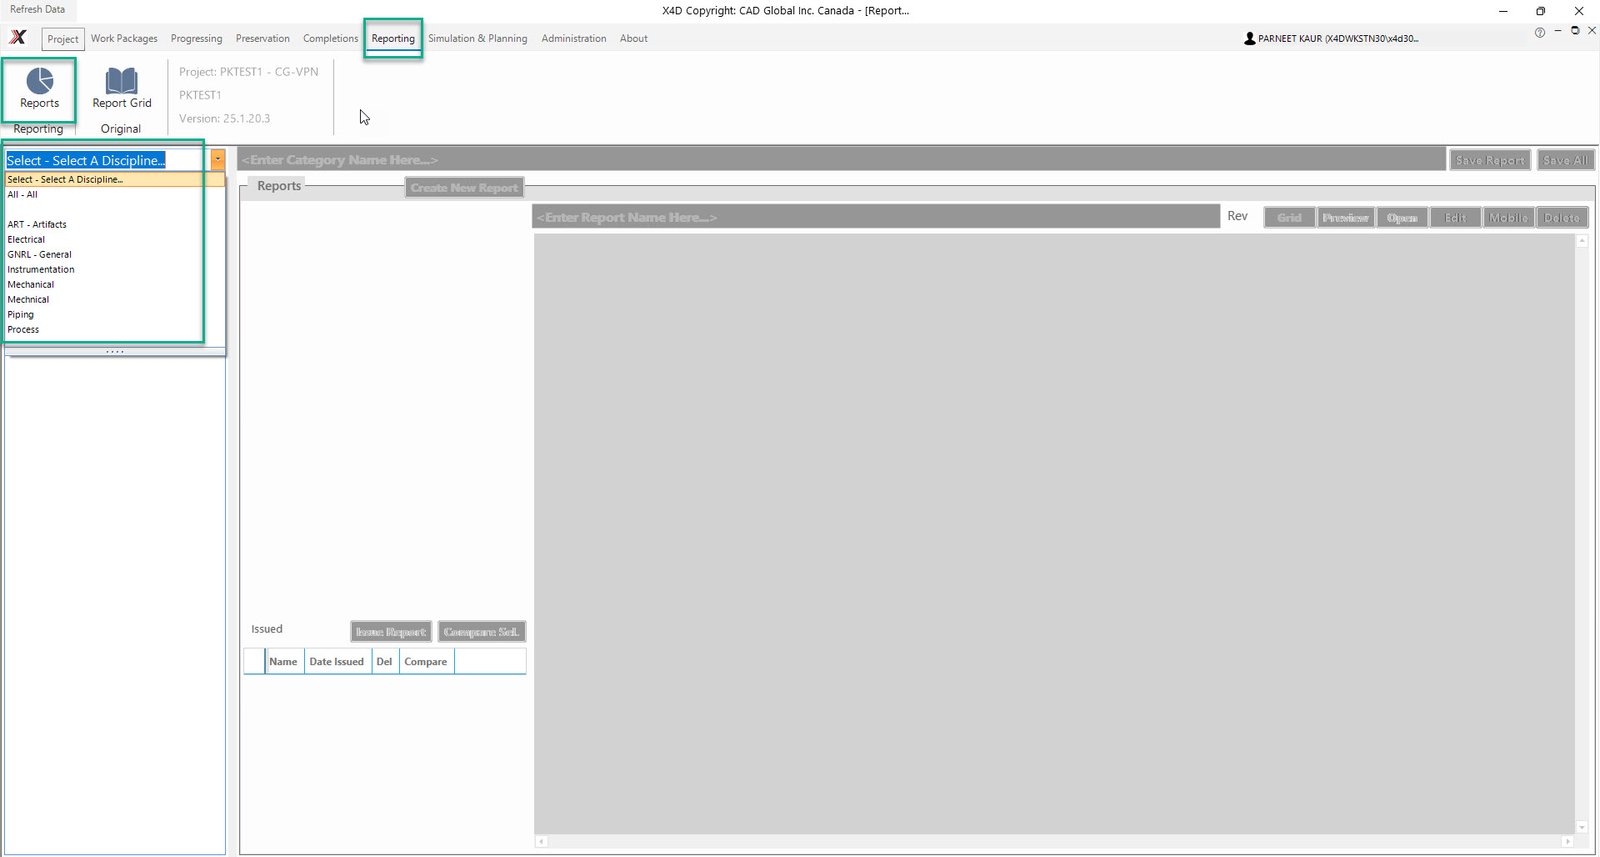The width and height of the screenshot is (1600, 857).
Task: Click the Issue Report button
Action: pyautogui.click(x=391, y=632)
